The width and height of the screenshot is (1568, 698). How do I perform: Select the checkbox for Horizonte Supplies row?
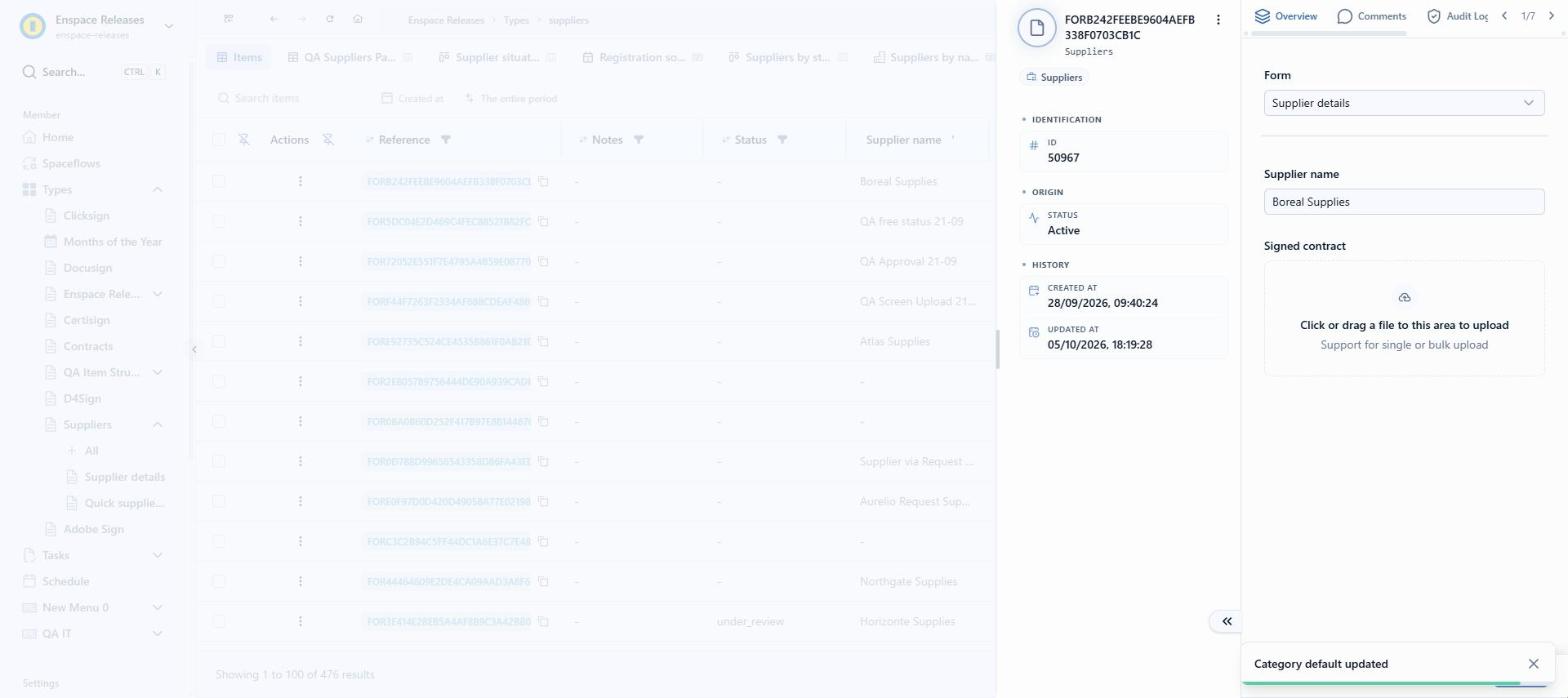tap(219, 621)
